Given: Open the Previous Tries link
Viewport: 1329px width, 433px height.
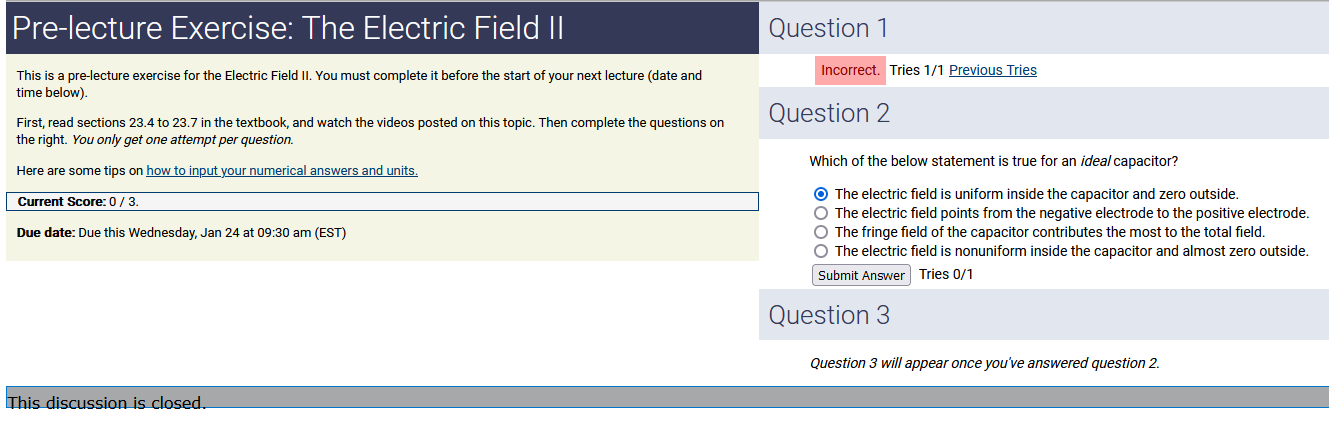Looking at the screenshot, I should point(992,70).
